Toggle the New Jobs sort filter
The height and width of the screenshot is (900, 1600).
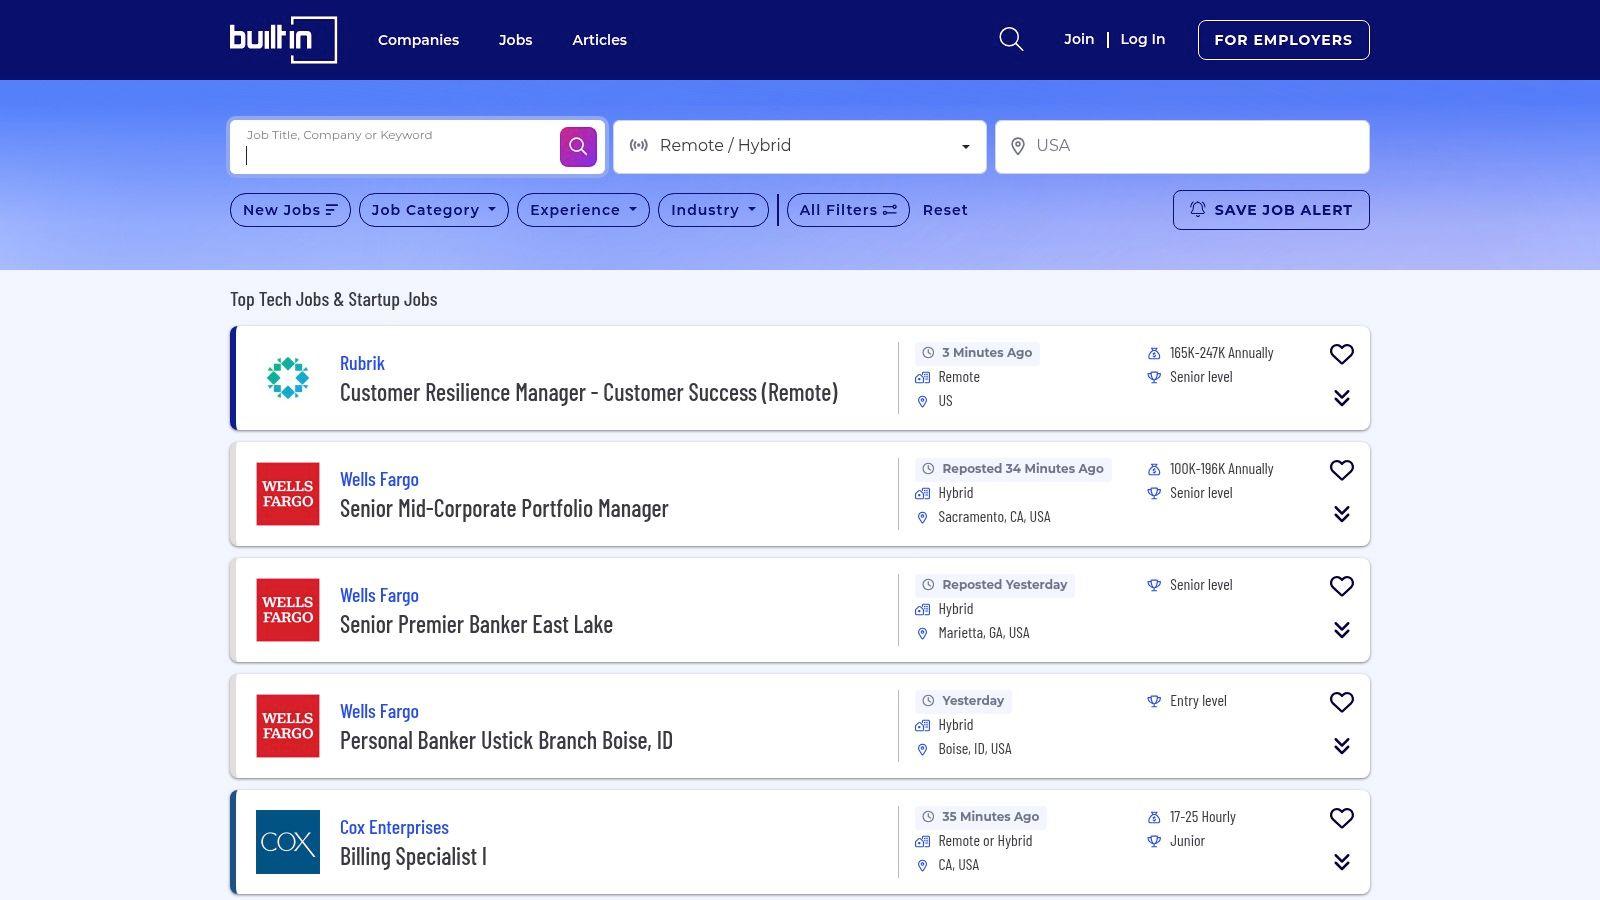click(290, 210)
